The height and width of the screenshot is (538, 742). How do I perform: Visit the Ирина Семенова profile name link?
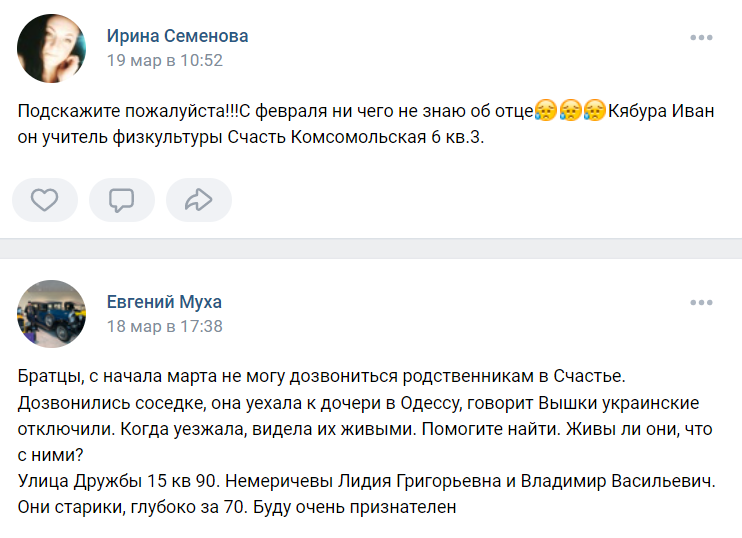177,37
